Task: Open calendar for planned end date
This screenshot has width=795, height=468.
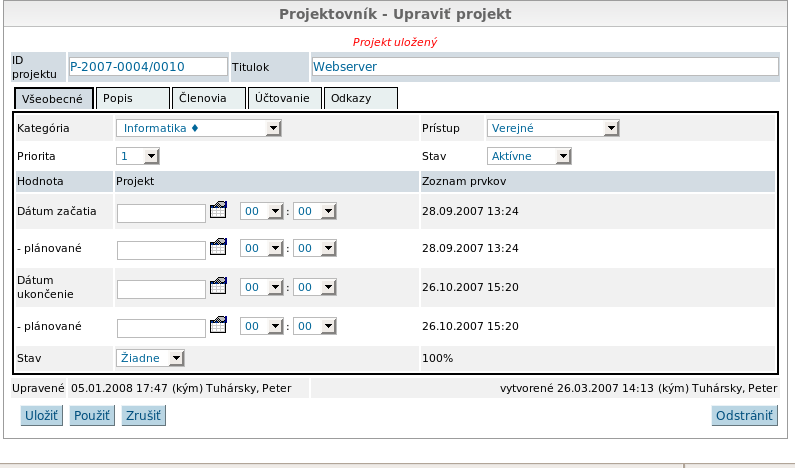Action: (219, 325)
